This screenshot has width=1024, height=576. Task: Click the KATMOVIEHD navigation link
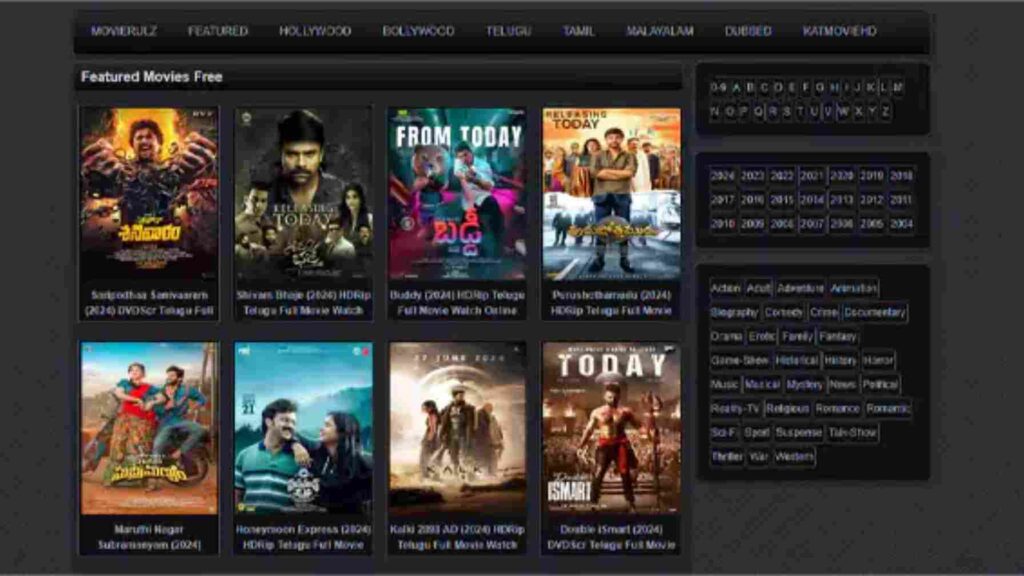point(841,31)
